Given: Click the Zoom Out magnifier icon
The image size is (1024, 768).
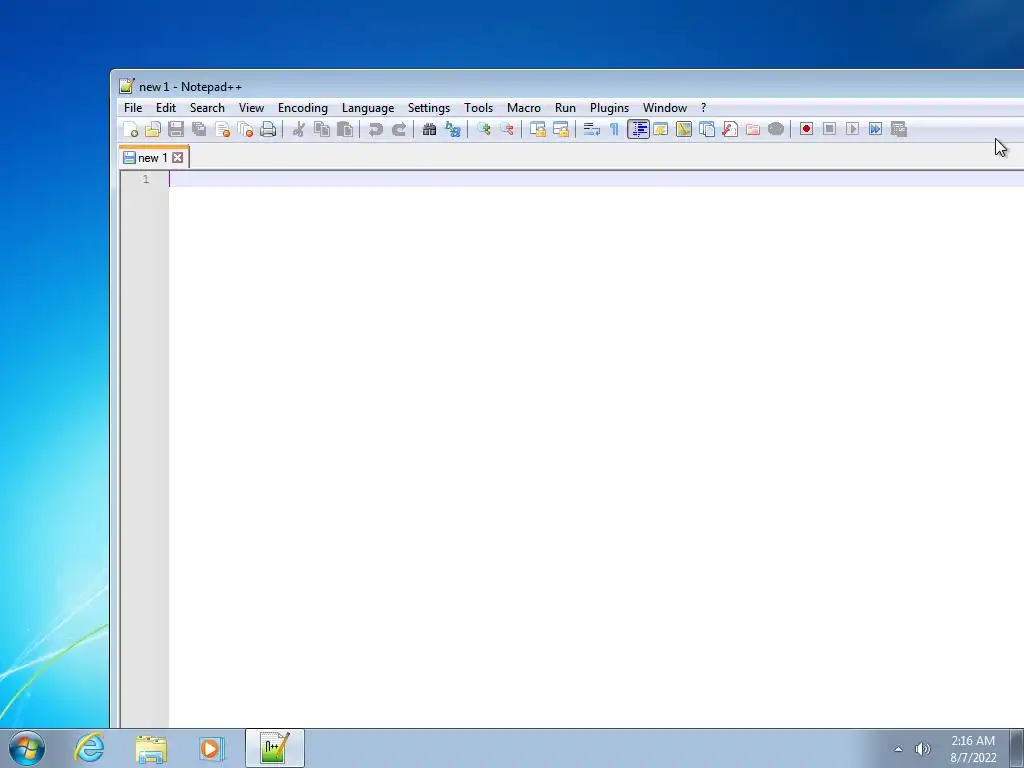Looking at the screenshot, I should (506, 129).
